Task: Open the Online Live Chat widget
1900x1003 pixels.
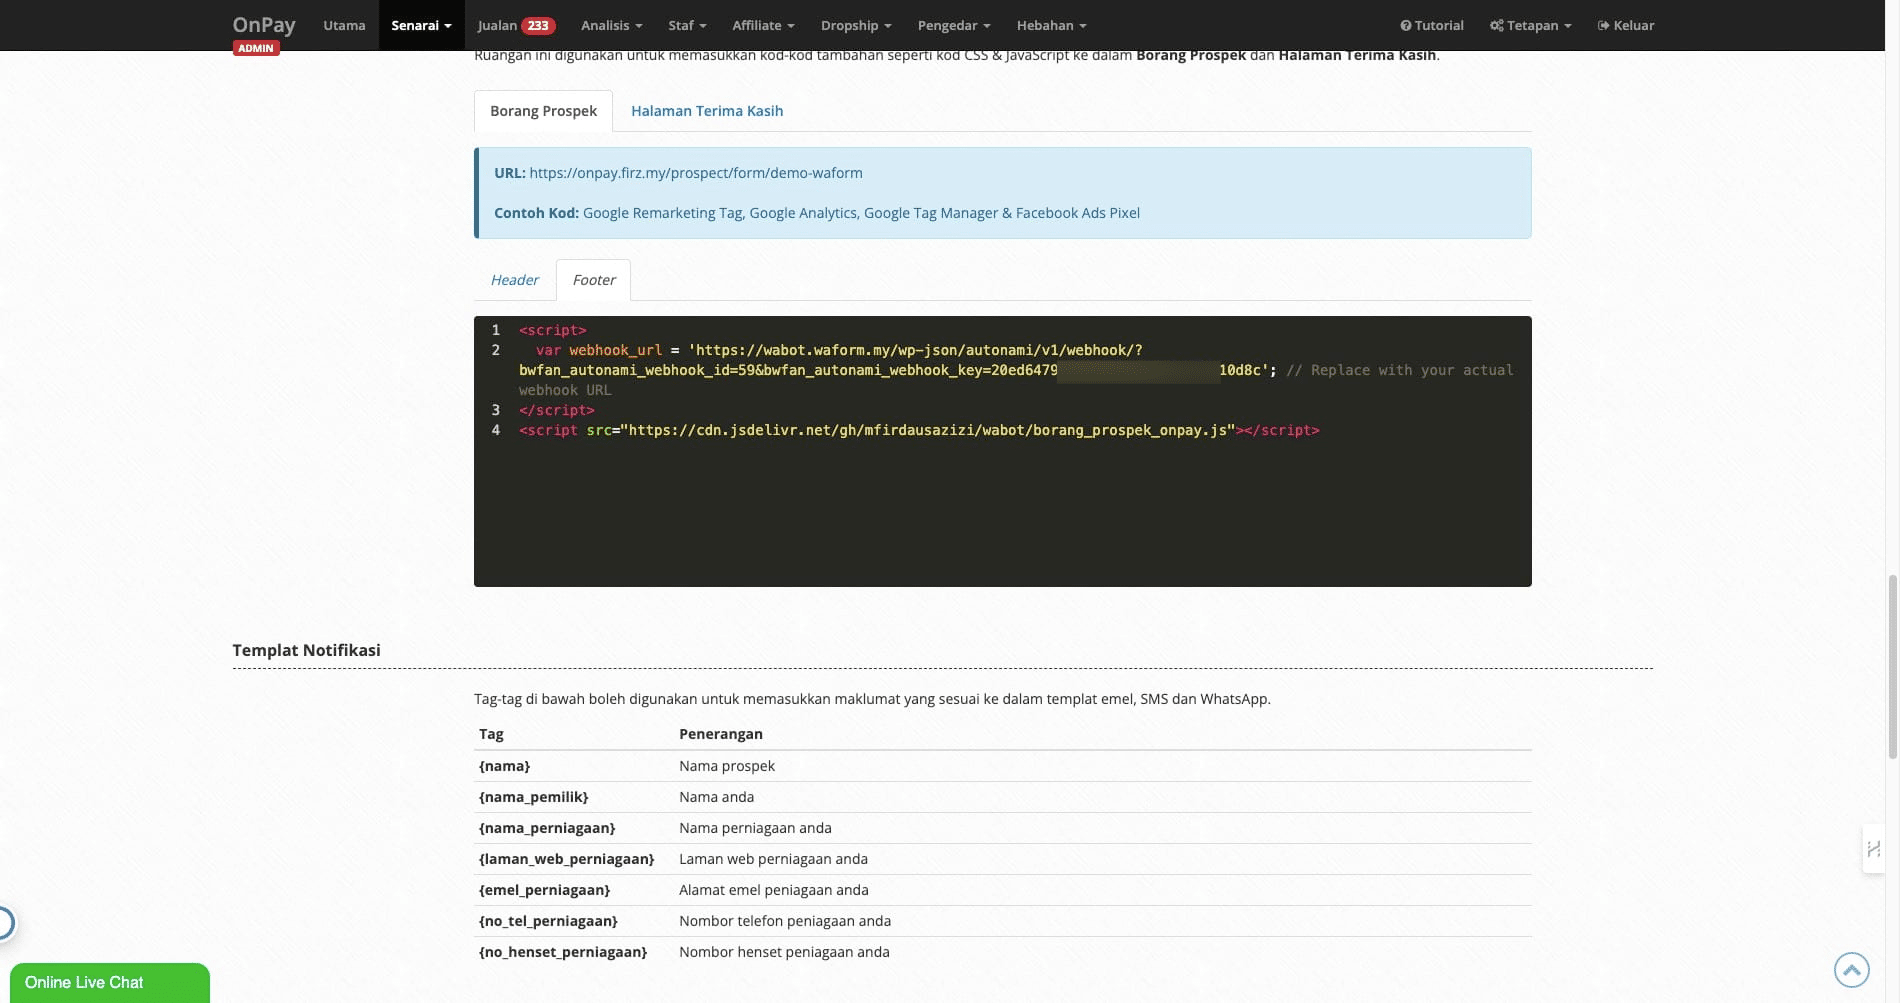Action: (110, 982)
